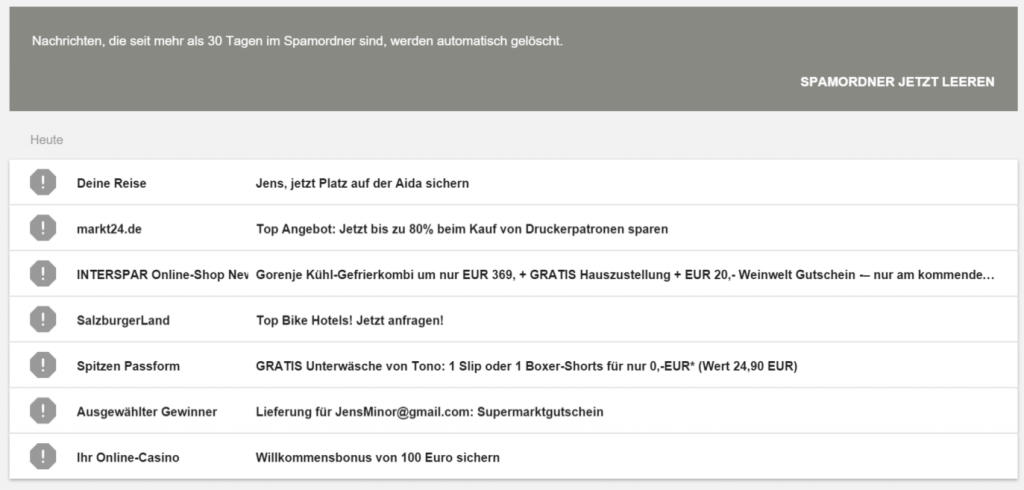Select sender SalzburgerLand

123,321
